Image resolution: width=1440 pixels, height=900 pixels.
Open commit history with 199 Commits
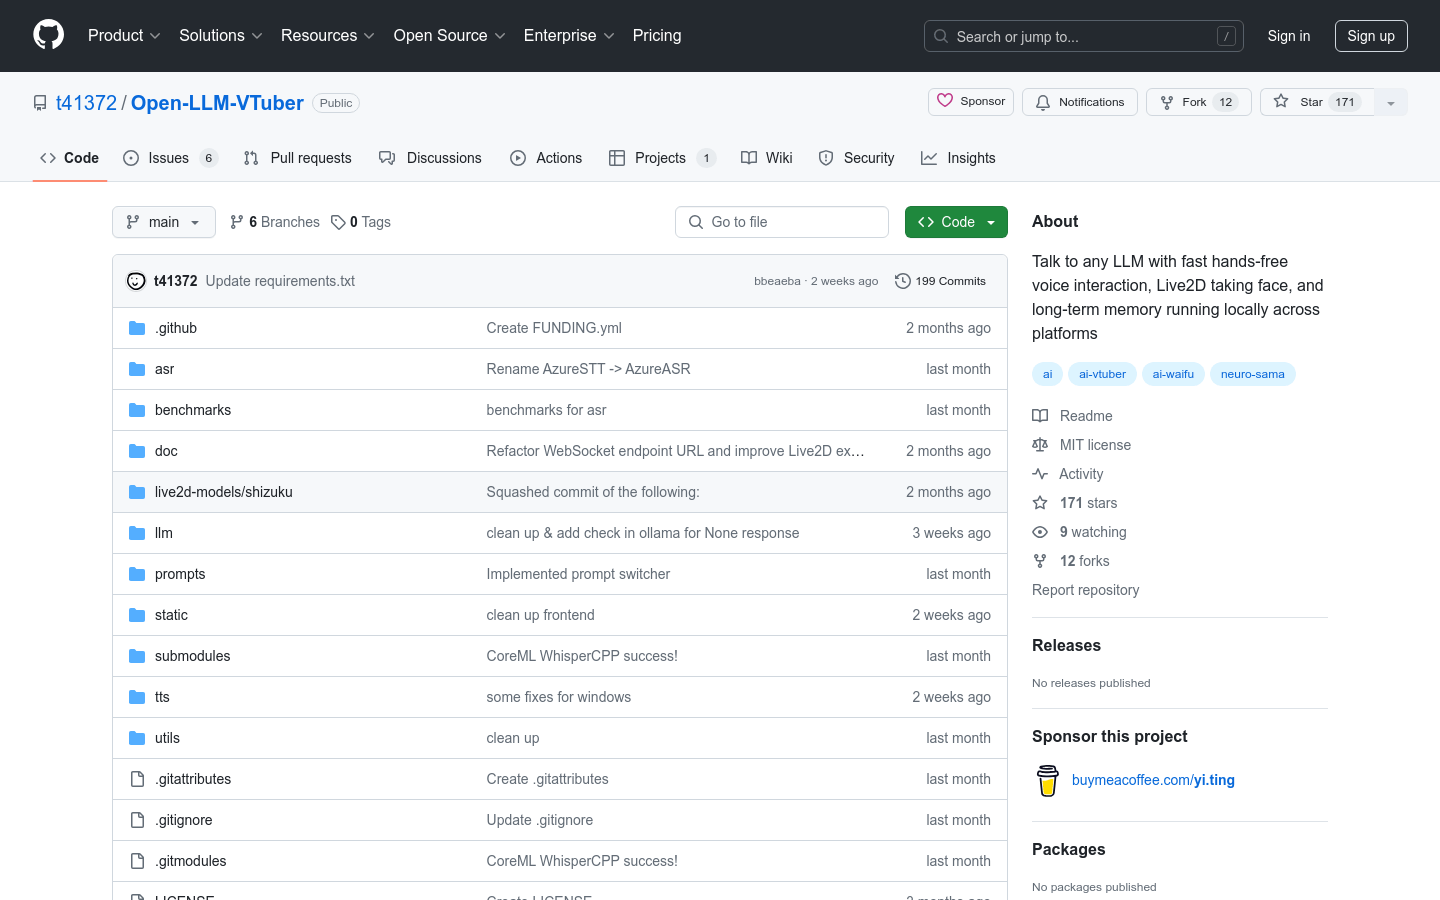tap(940, 281)
